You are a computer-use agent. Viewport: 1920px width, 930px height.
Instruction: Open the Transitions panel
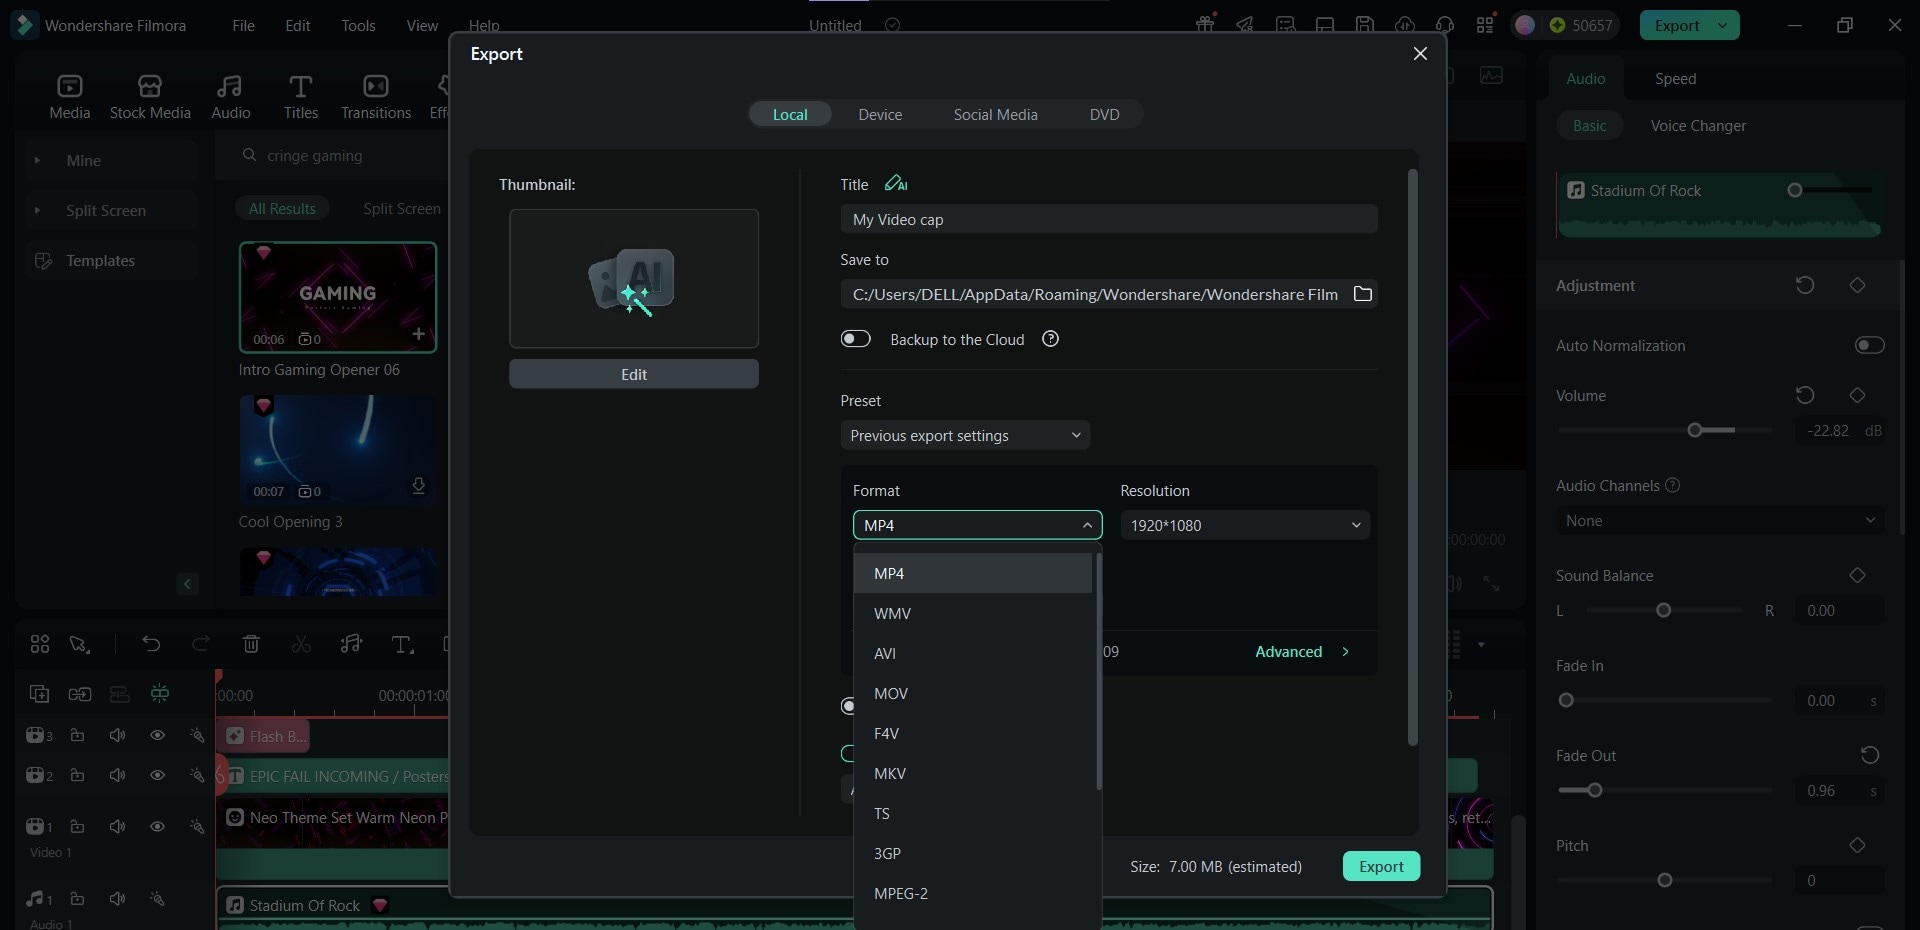(x=376, y=97)
